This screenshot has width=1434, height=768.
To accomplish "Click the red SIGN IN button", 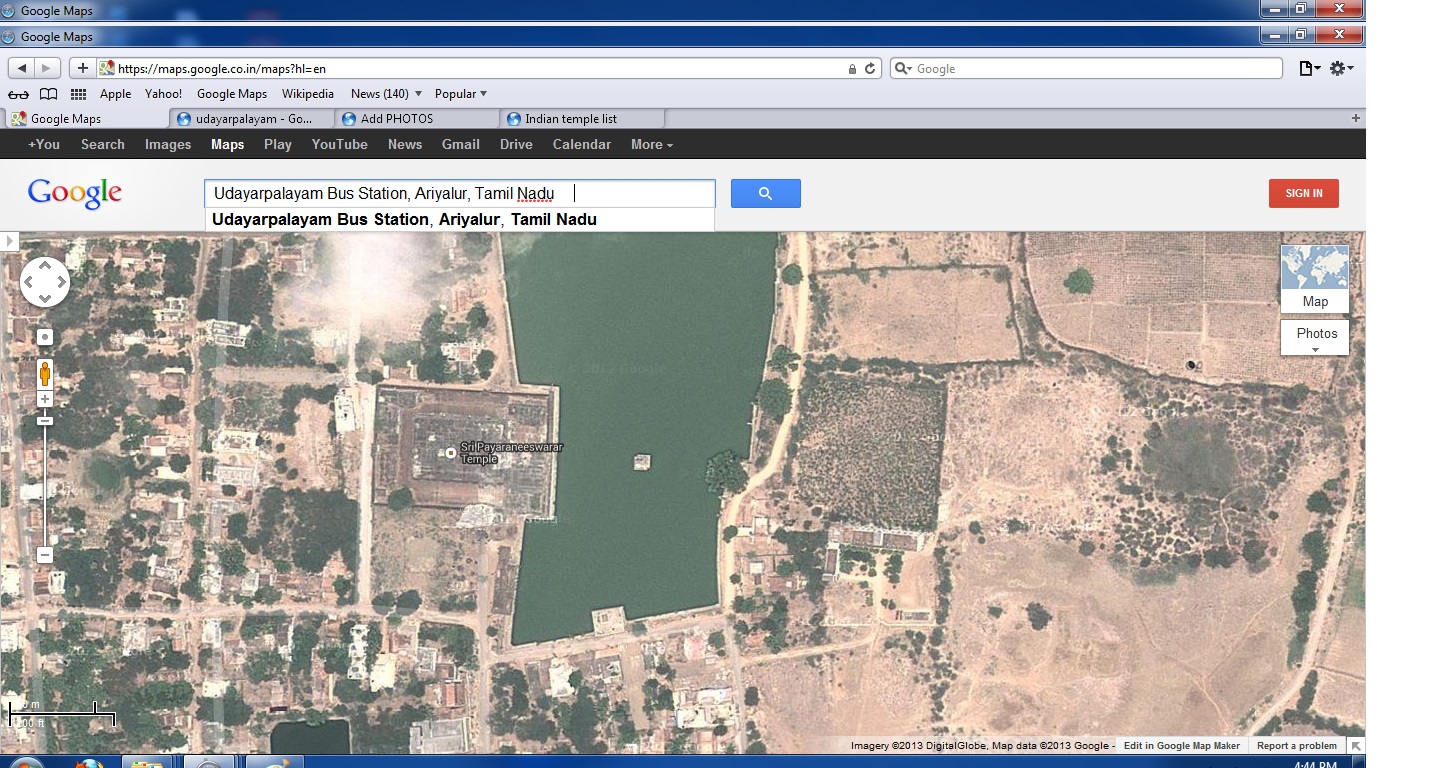I will click(1303, 193).
